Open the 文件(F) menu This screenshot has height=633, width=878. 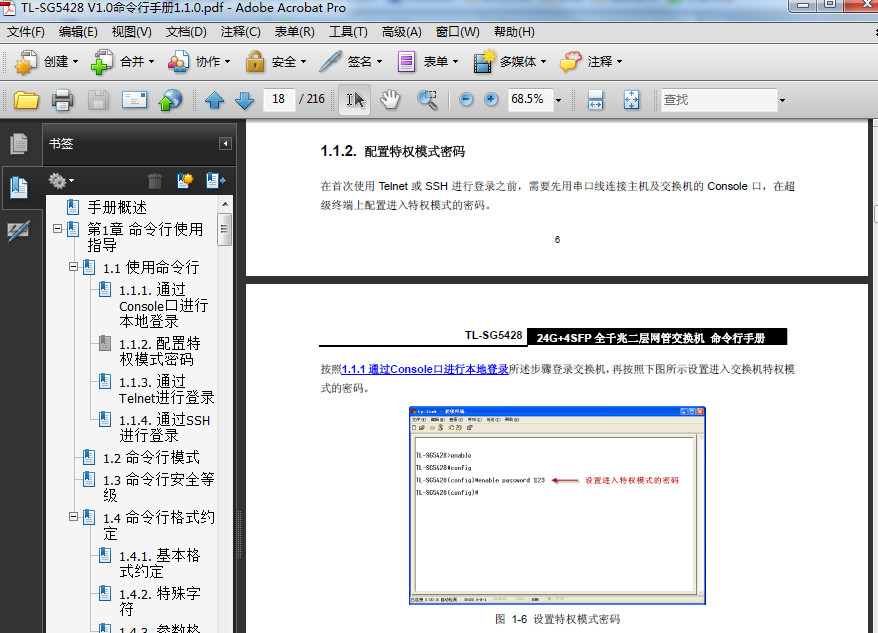point(26,32)
